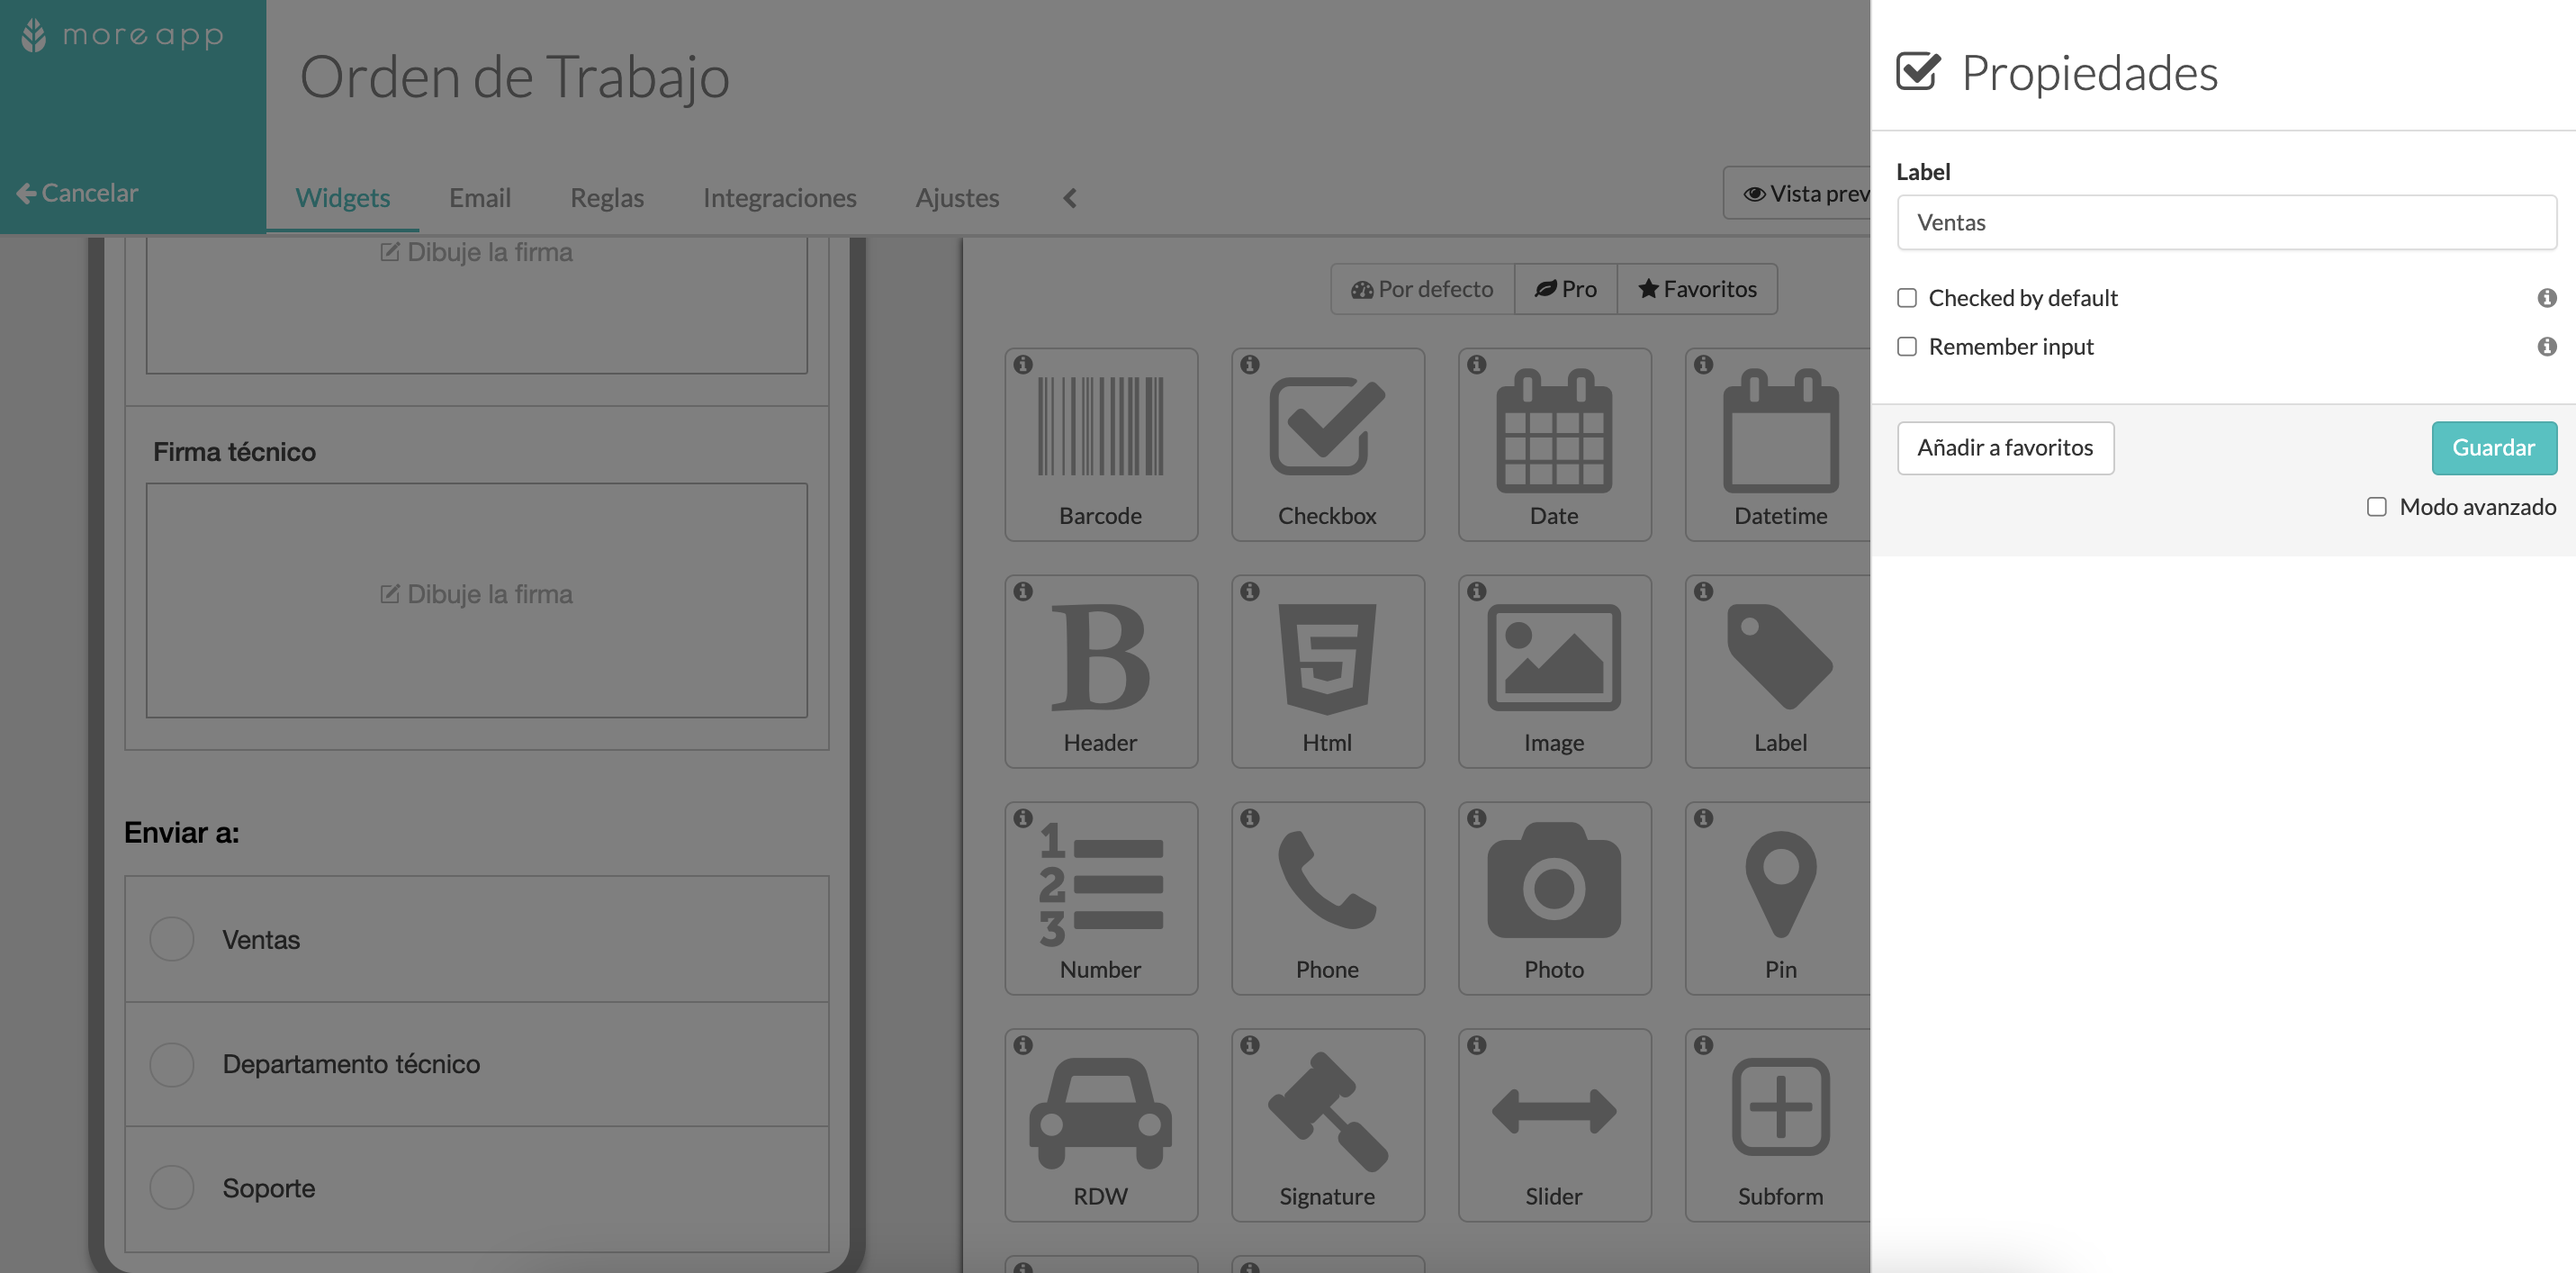
Task: Switch to the Email tab
Action: pyautogui.click(x=480, y=197)
